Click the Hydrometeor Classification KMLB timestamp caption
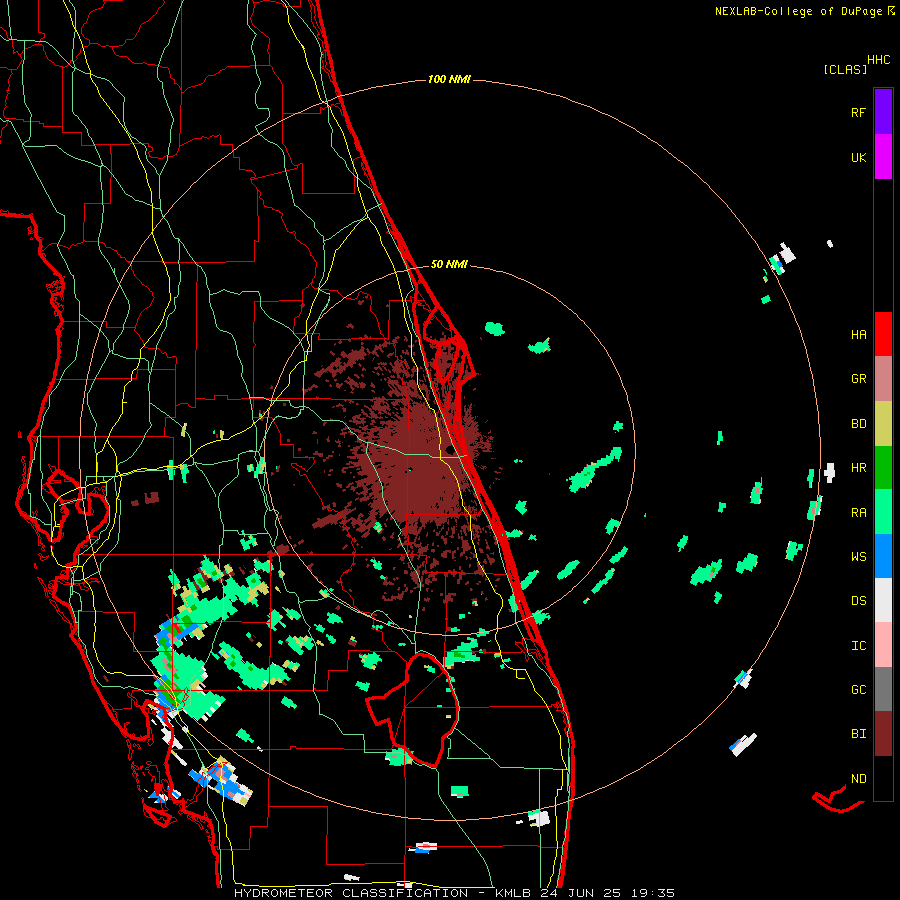This screenshot has width=900, height=900. 454,893
